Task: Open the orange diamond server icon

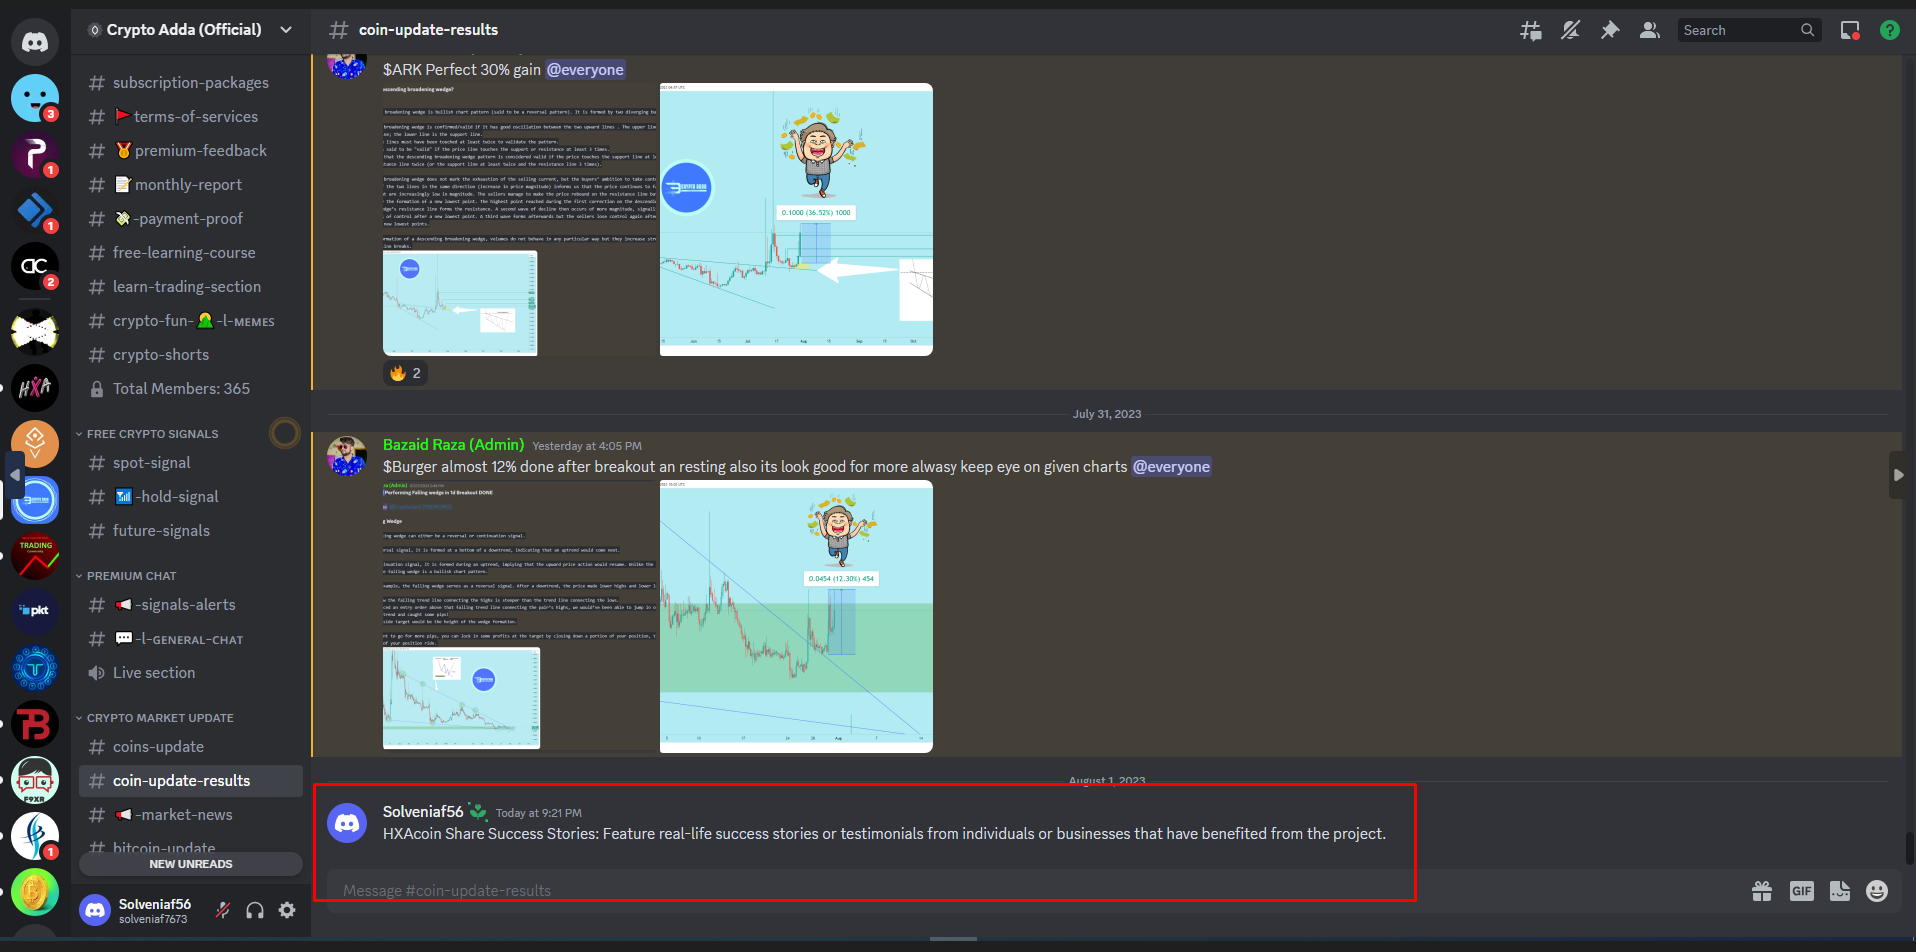Action: pyautogui.click(x=35, y=444)
